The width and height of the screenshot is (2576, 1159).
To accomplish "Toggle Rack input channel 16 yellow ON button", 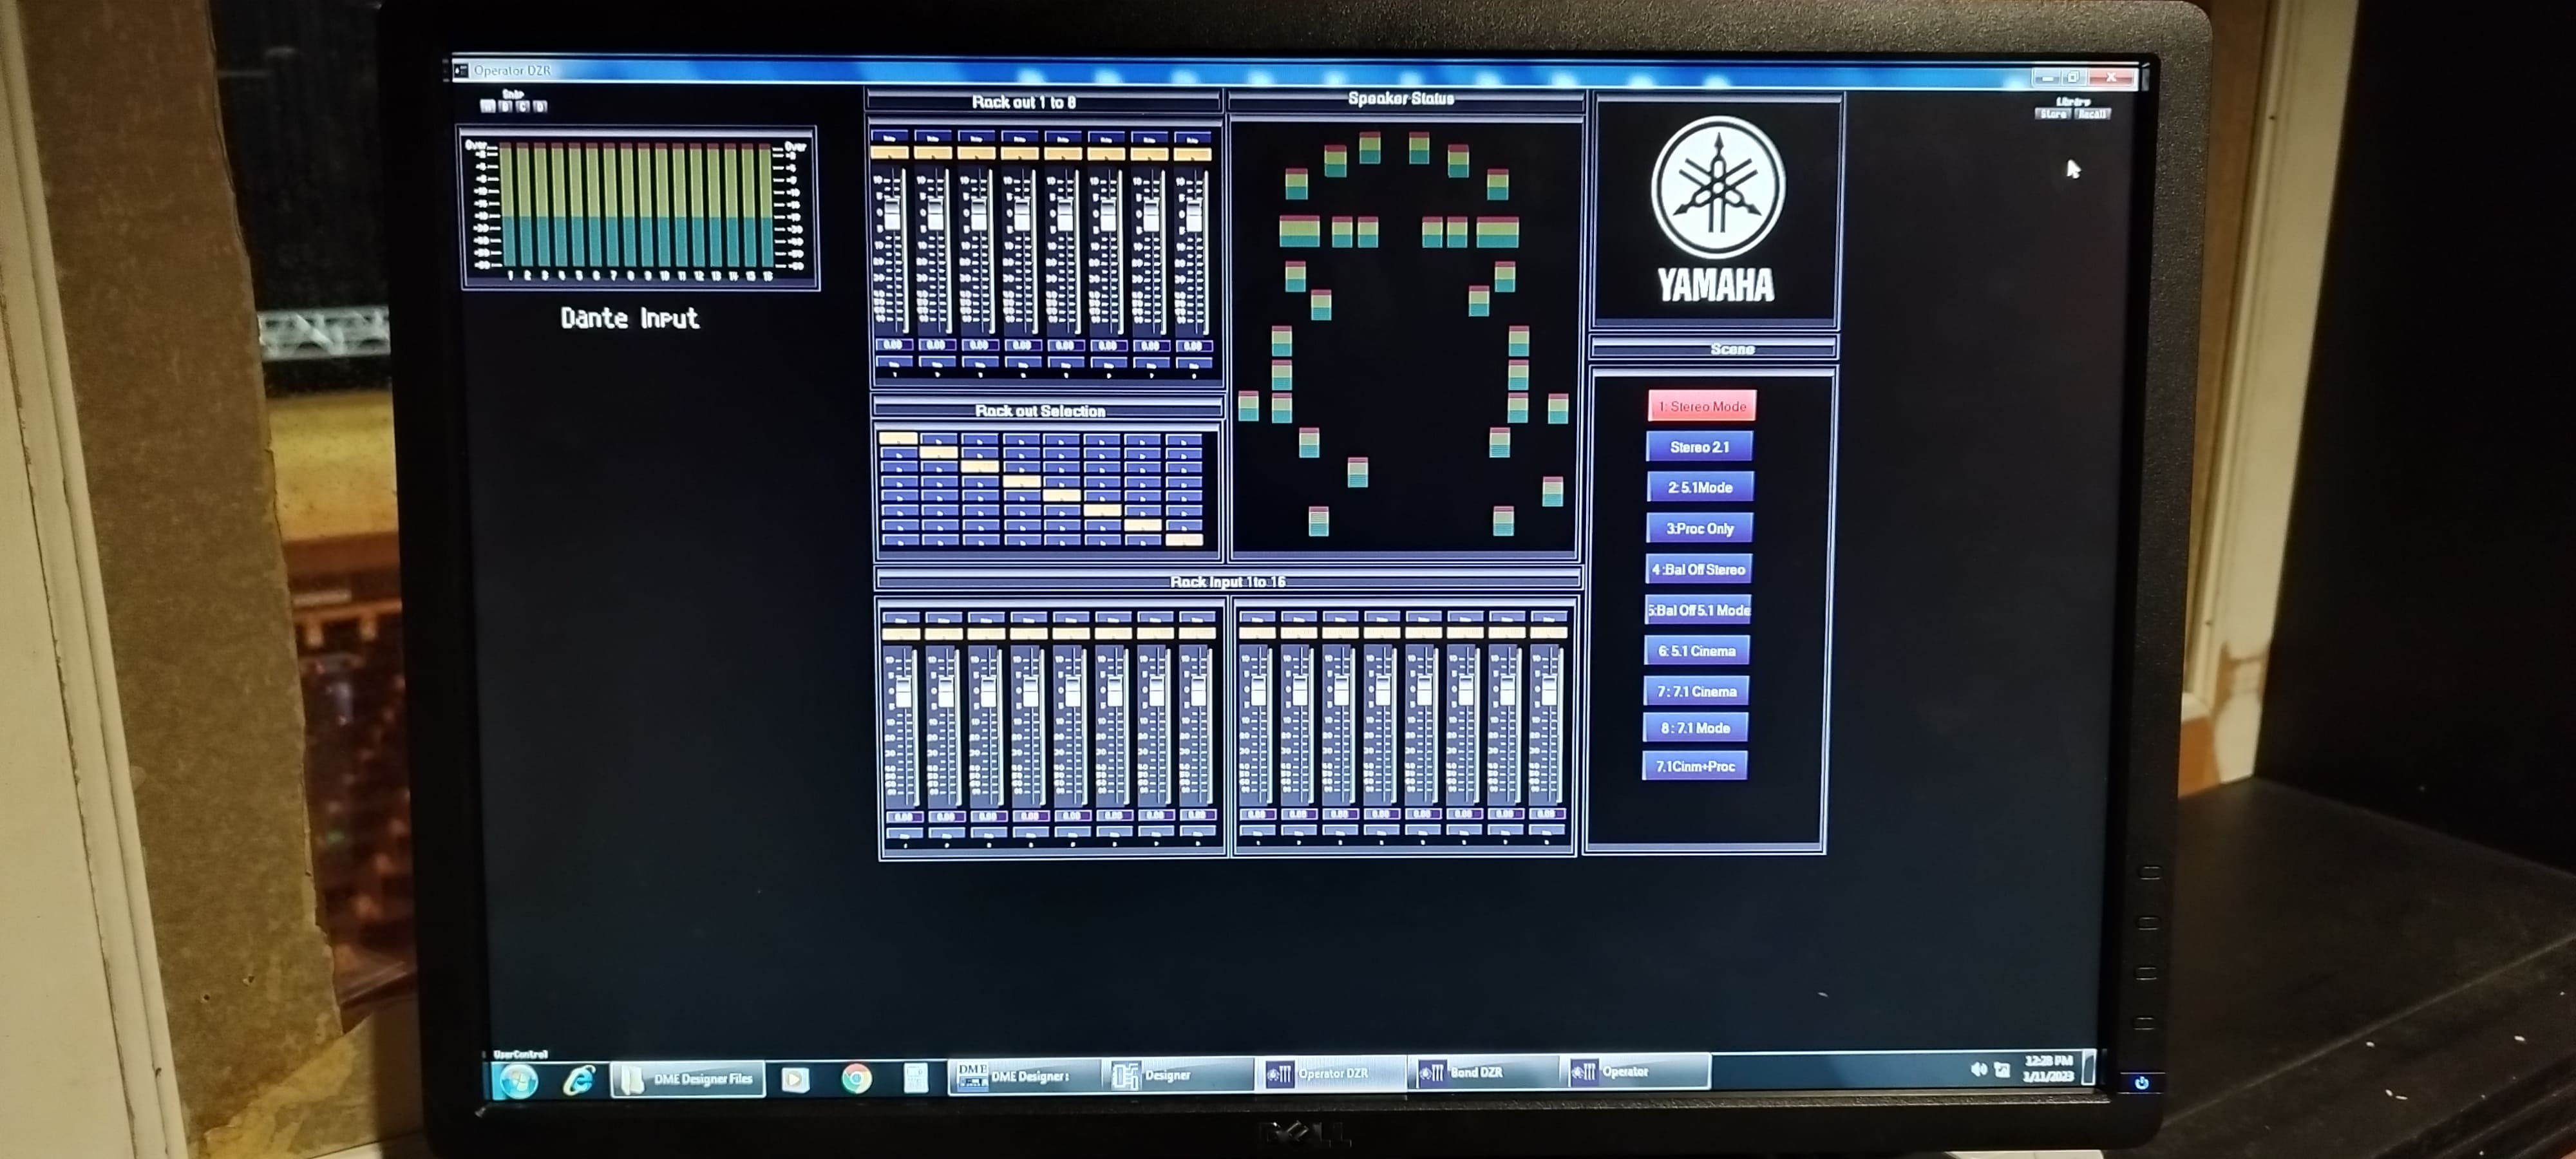I will pos(1549,632).
